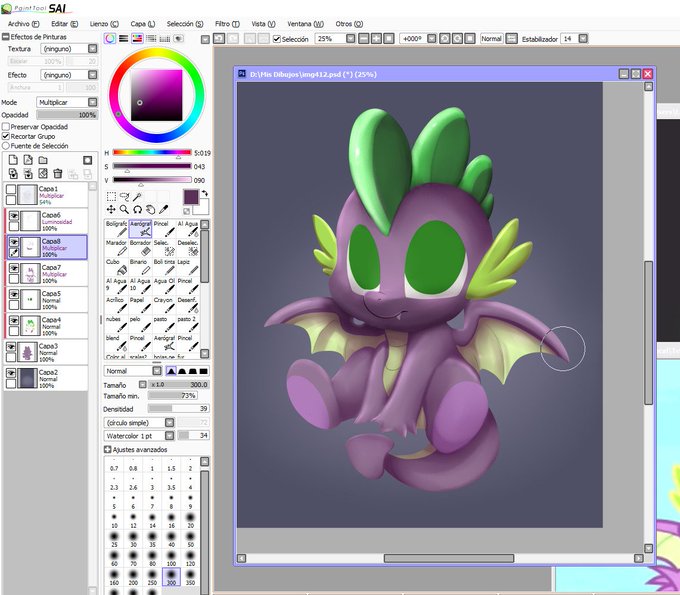Screen dimensions: 680x595
Task: Zoom out with the minus button
Action: [363, 39]
